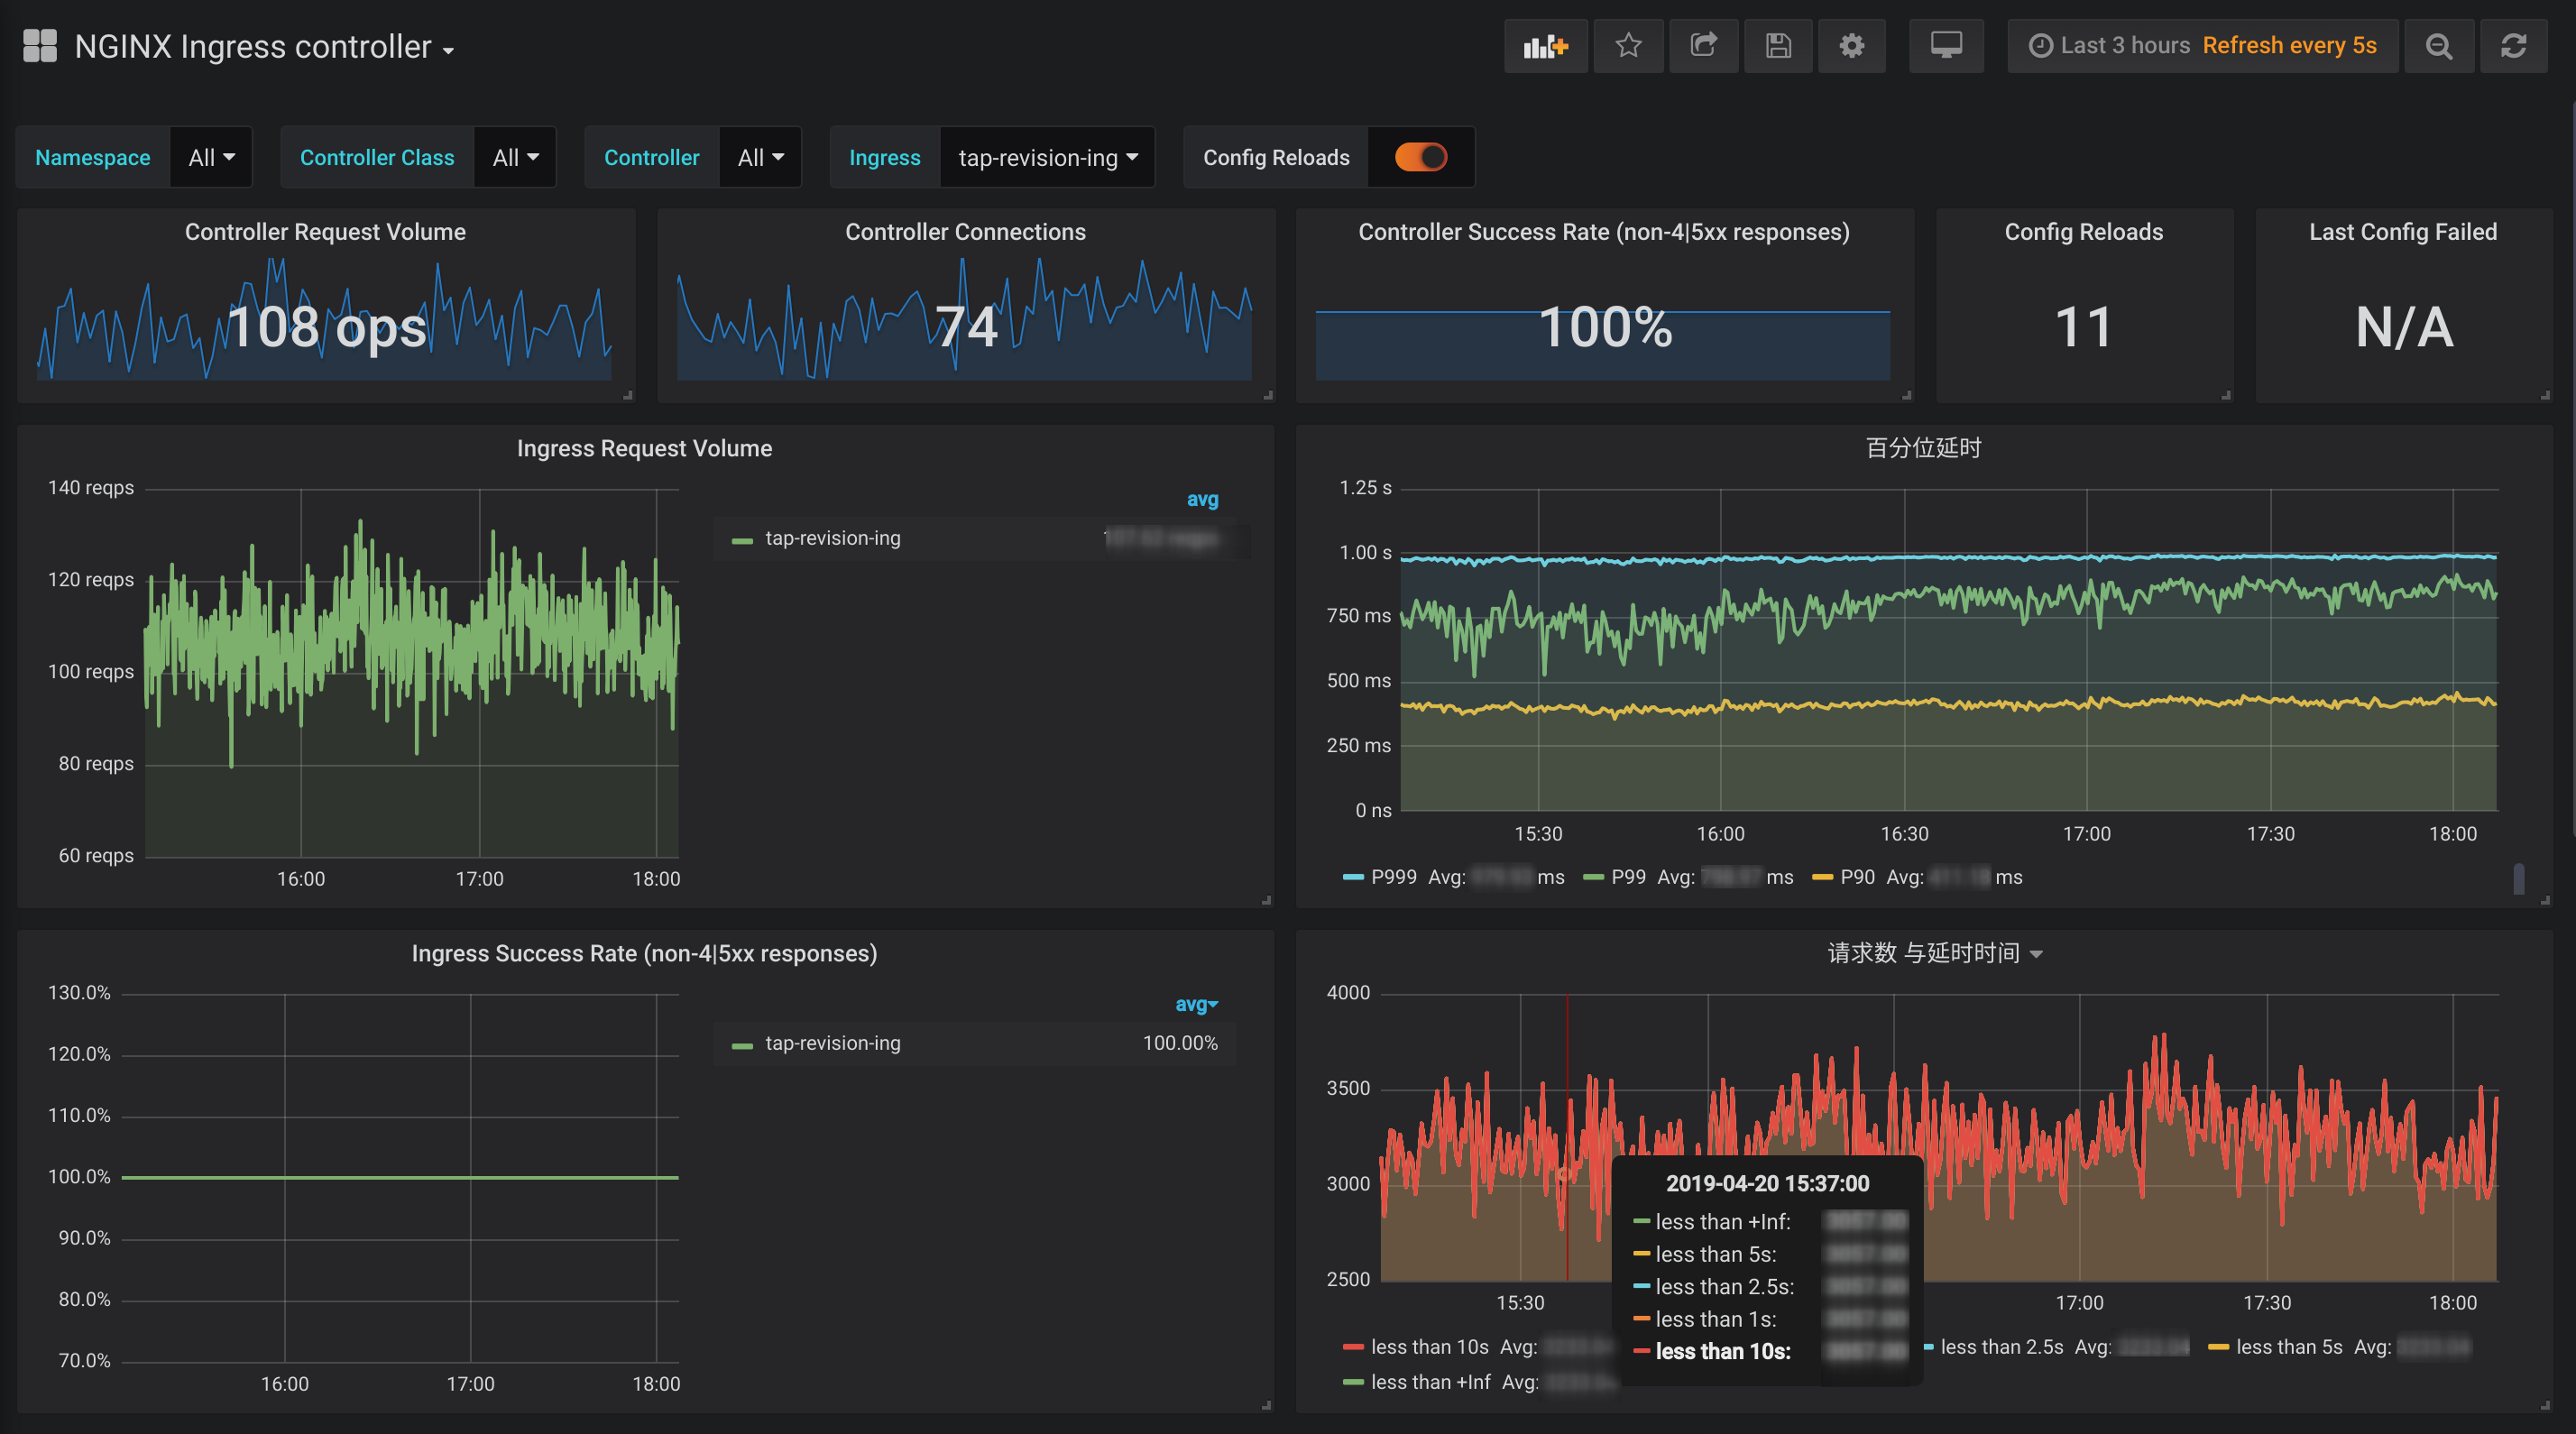
Task: Open color picker for P90 swatch
Action: (x=1822, y=877)
